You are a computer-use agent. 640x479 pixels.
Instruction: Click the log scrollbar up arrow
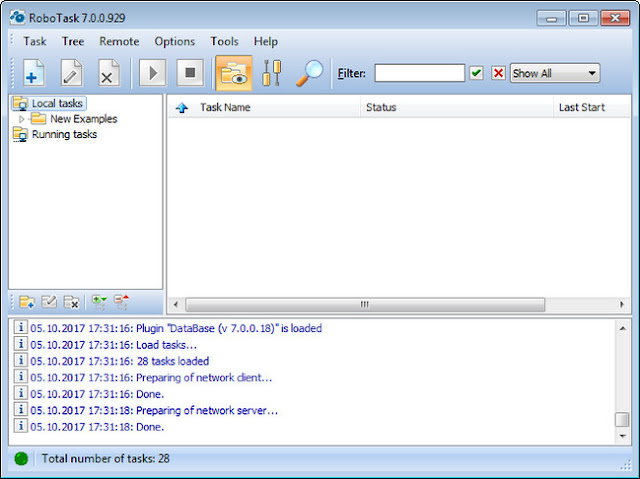pyautogui.click(x=622, y=328)
